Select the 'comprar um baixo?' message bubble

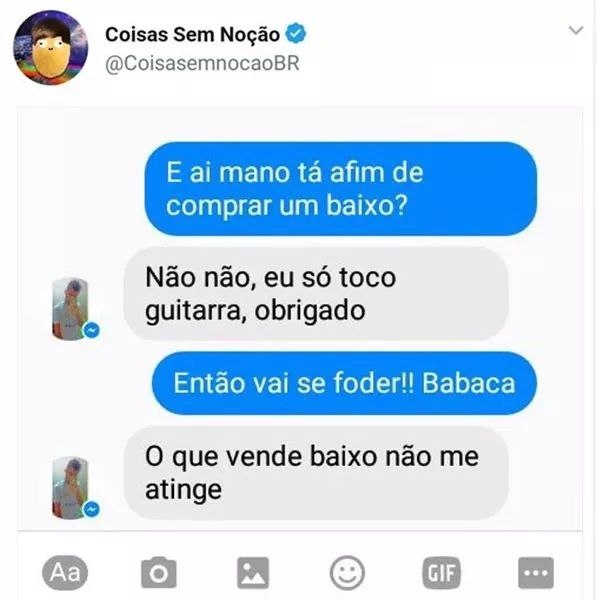[341, 189]
